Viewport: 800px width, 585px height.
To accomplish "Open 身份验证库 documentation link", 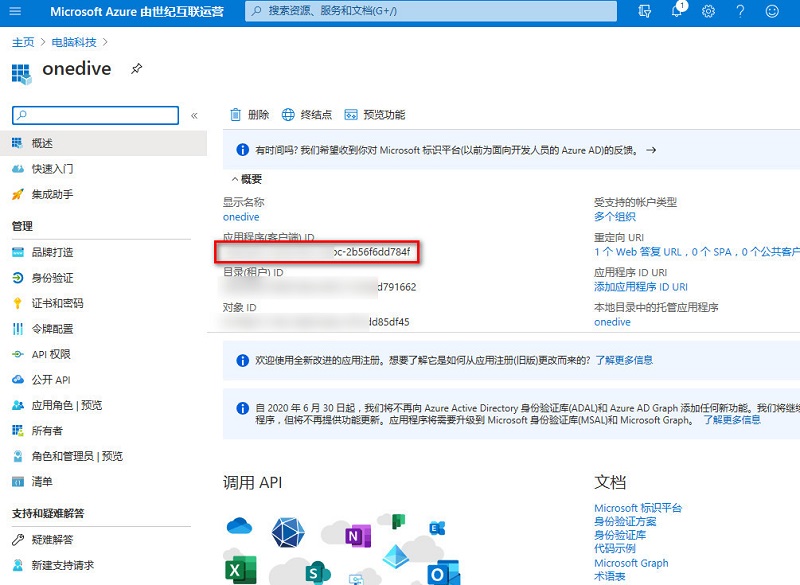I will (620, 535).
